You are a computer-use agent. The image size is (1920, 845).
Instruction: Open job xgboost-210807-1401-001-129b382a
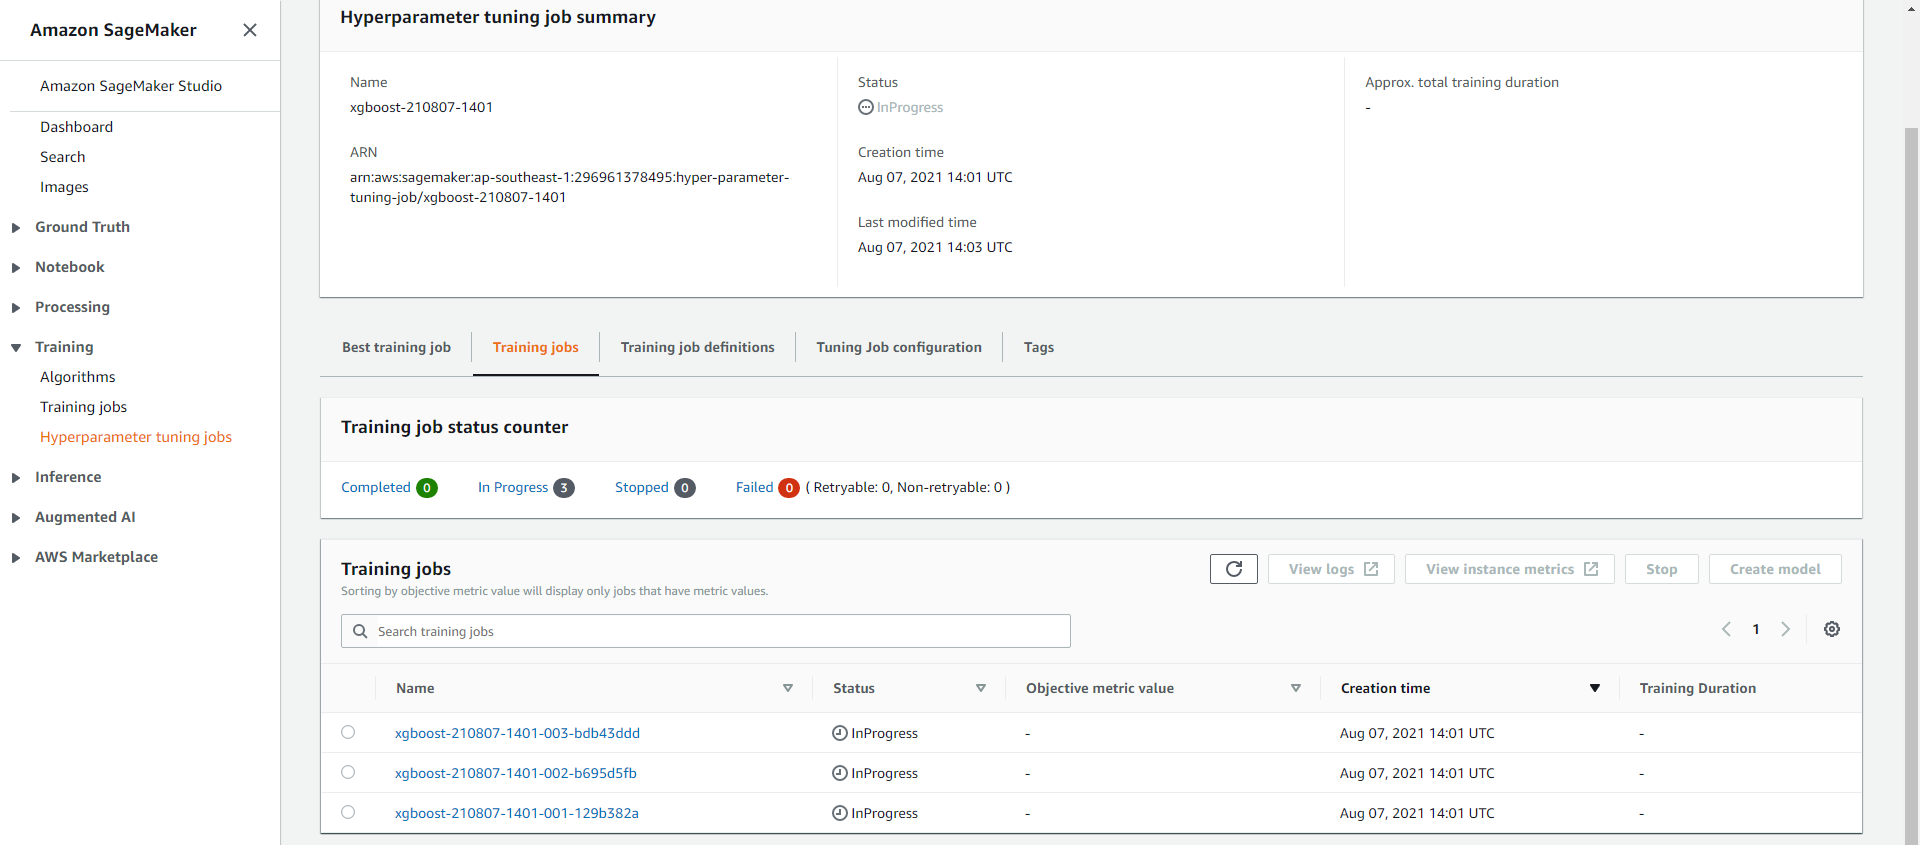pos(517,813)
